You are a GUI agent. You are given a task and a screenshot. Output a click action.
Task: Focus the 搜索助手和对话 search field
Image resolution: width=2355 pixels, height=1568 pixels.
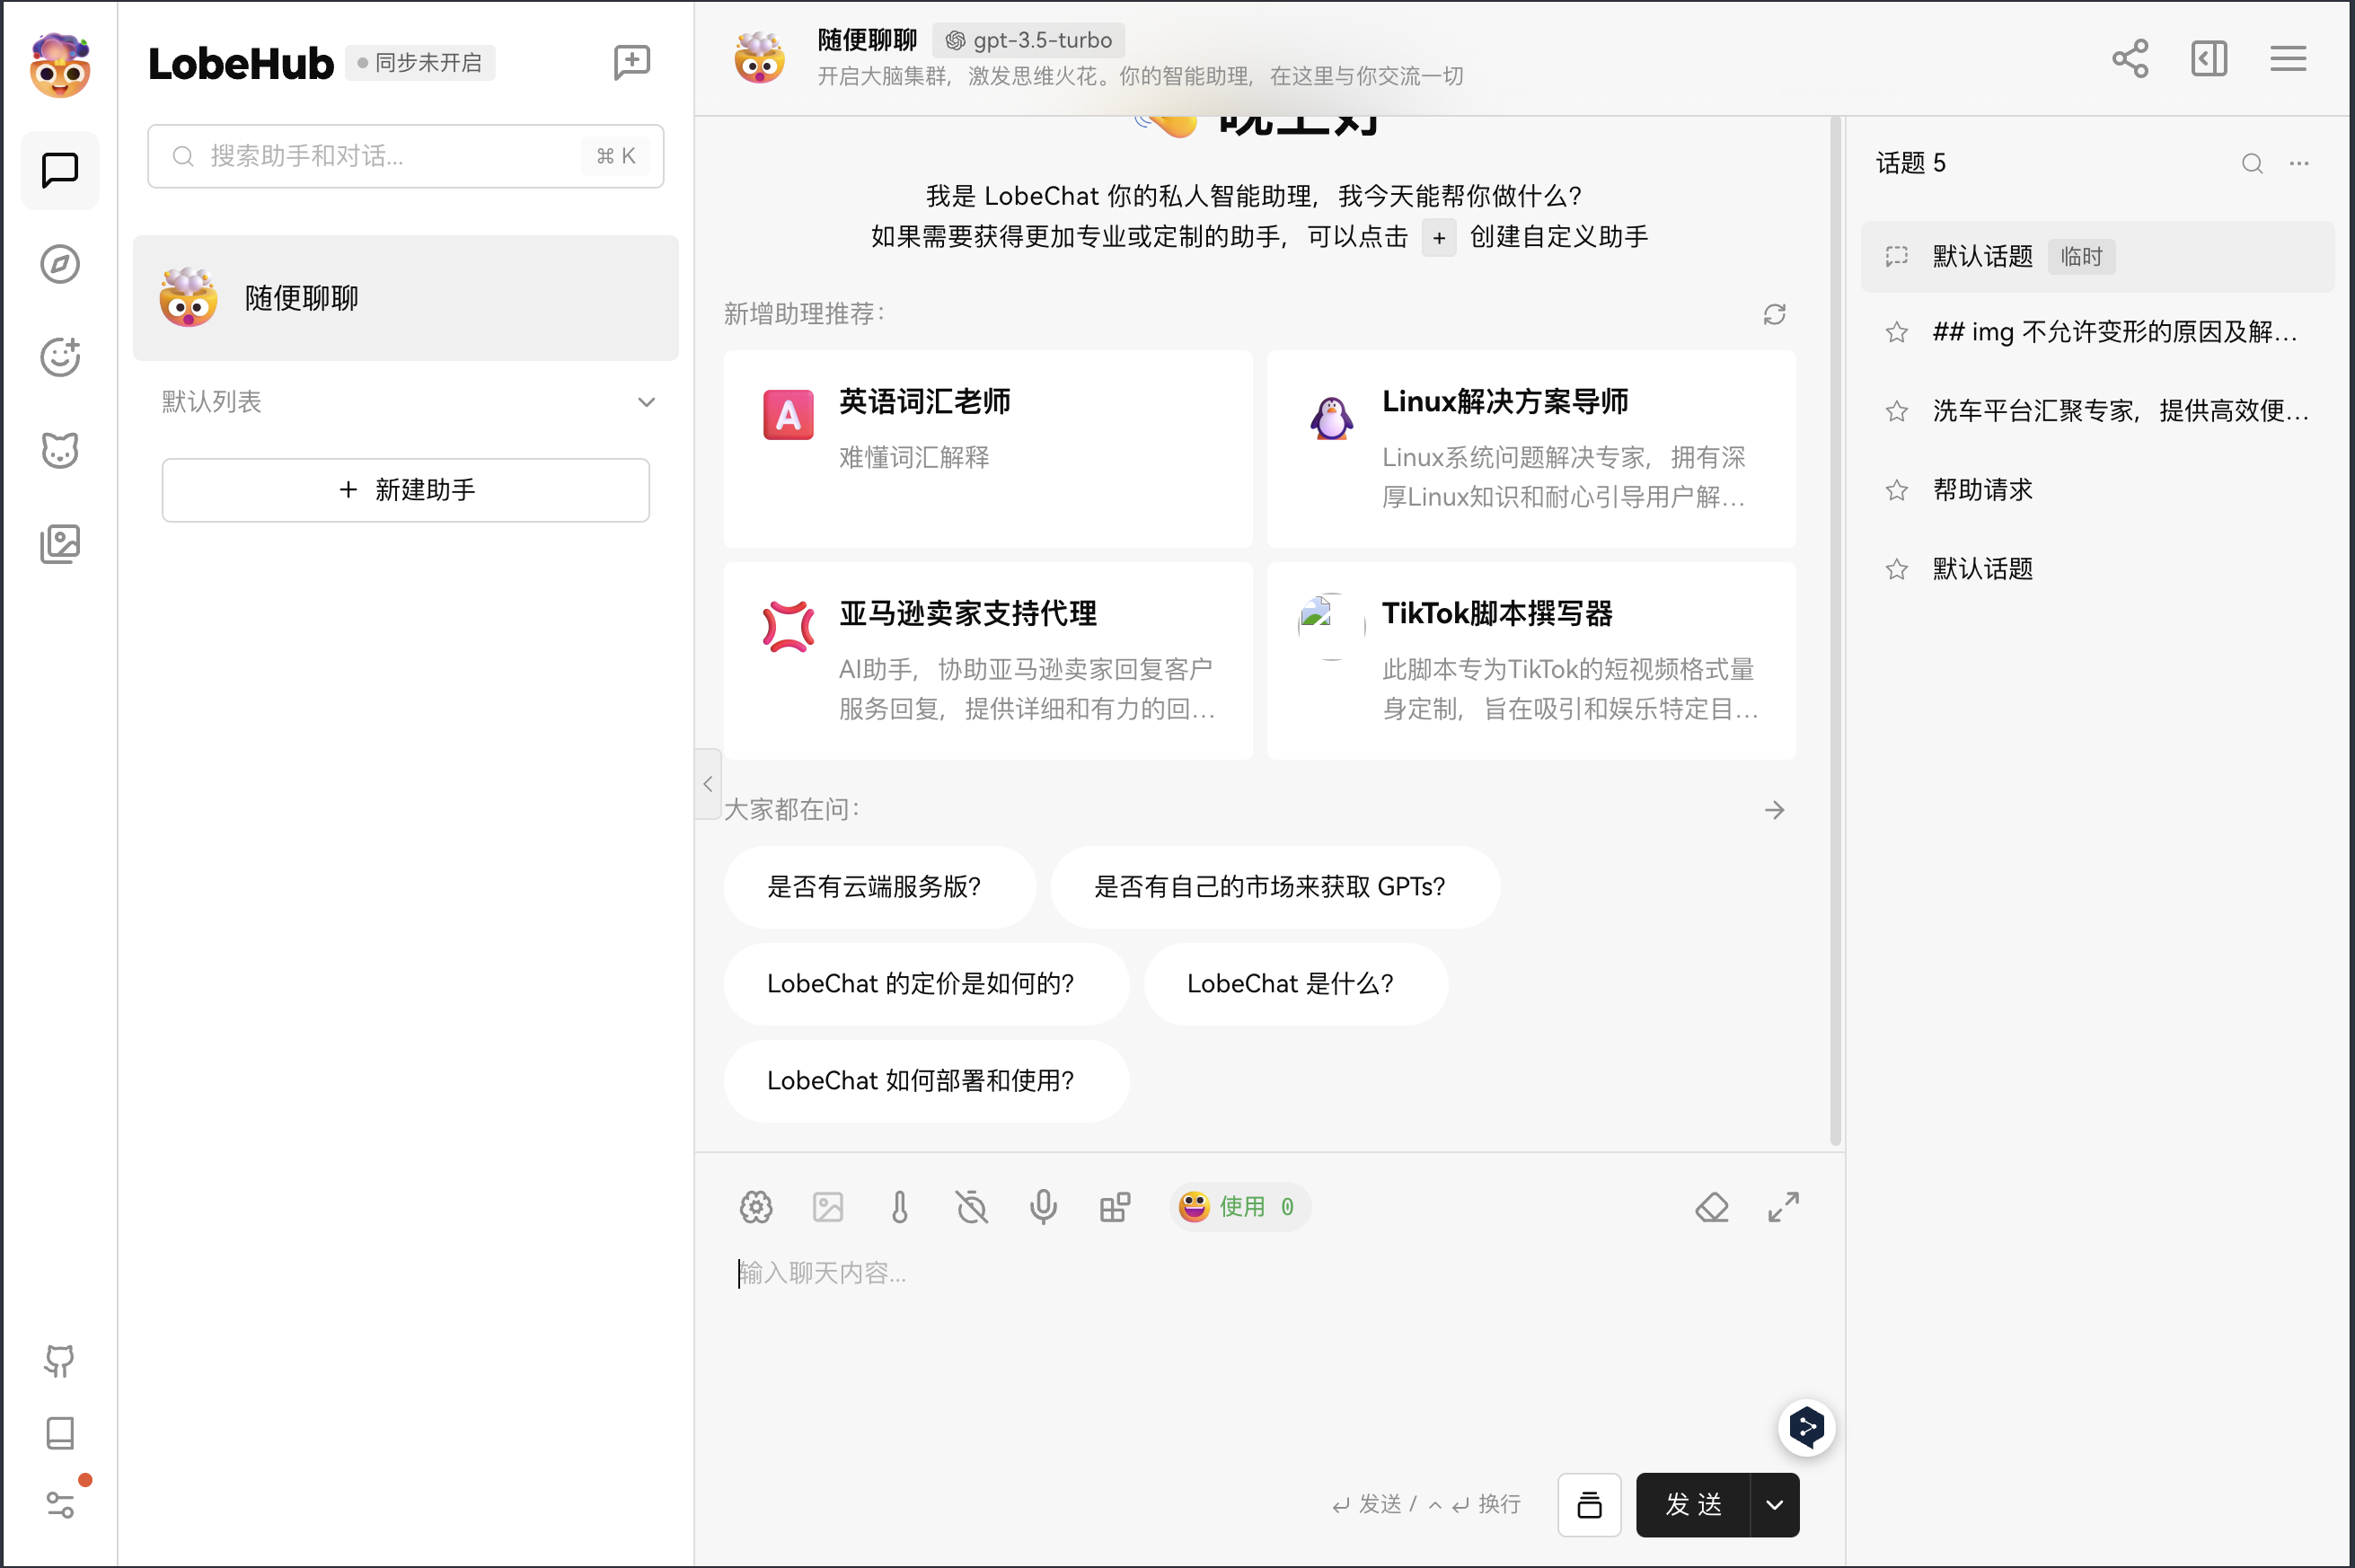(x=406, y=156)
